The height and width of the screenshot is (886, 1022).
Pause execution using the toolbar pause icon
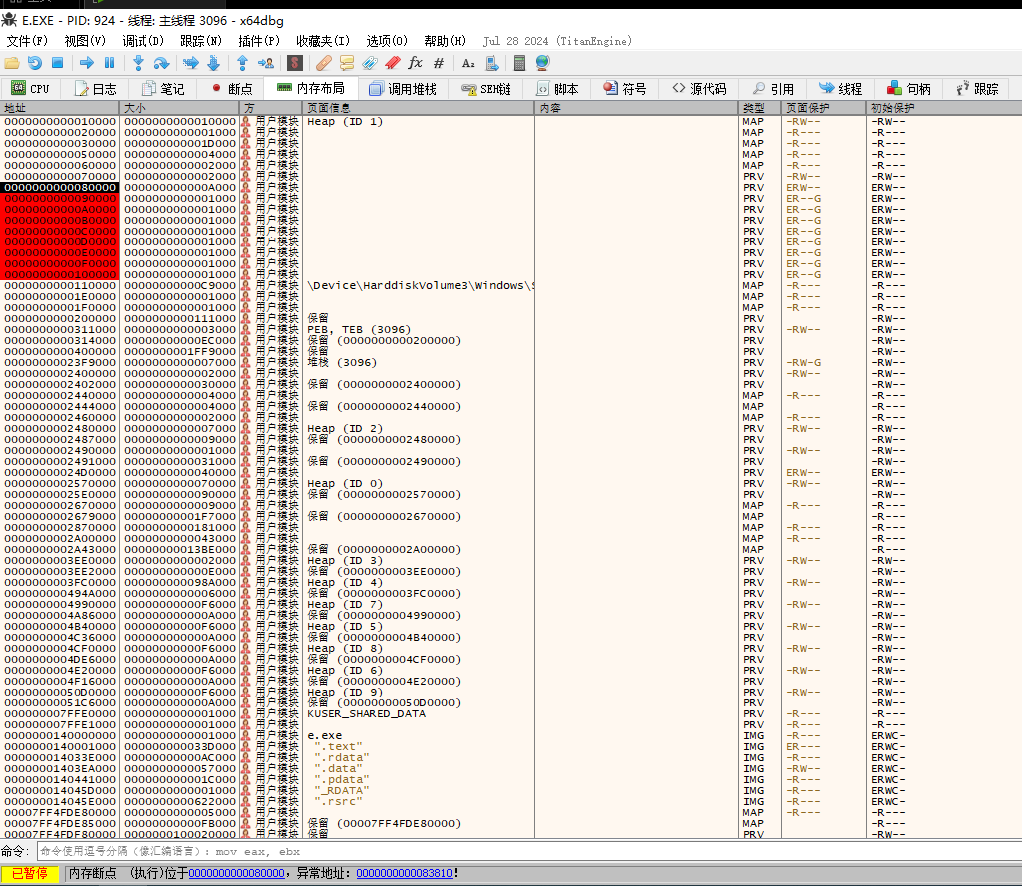click(x=110, y=63)
